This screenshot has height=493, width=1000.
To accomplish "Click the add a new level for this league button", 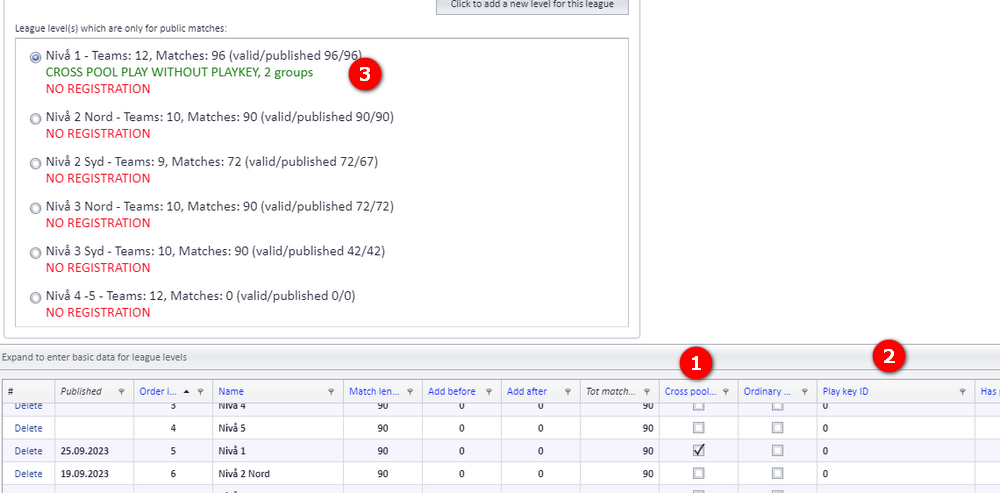I will pos(532,5).
